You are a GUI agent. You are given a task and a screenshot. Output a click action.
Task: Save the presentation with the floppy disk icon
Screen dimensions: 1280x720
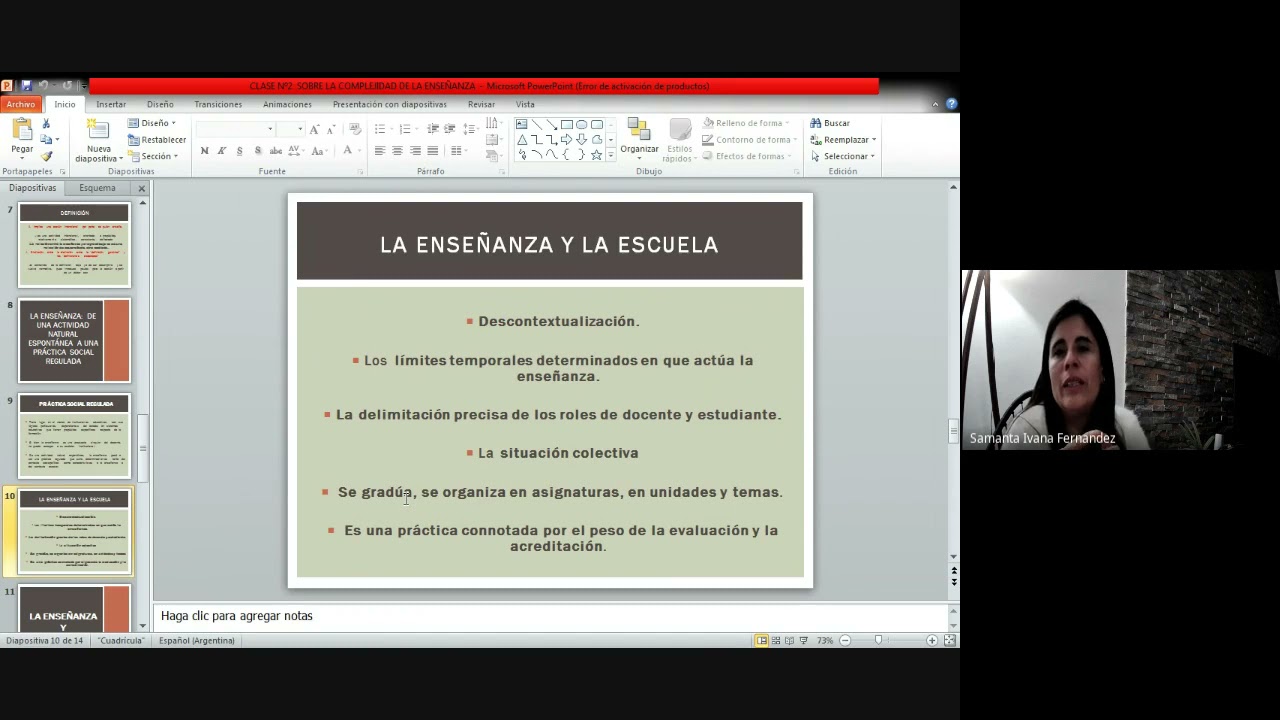click(x=26, y=86)
